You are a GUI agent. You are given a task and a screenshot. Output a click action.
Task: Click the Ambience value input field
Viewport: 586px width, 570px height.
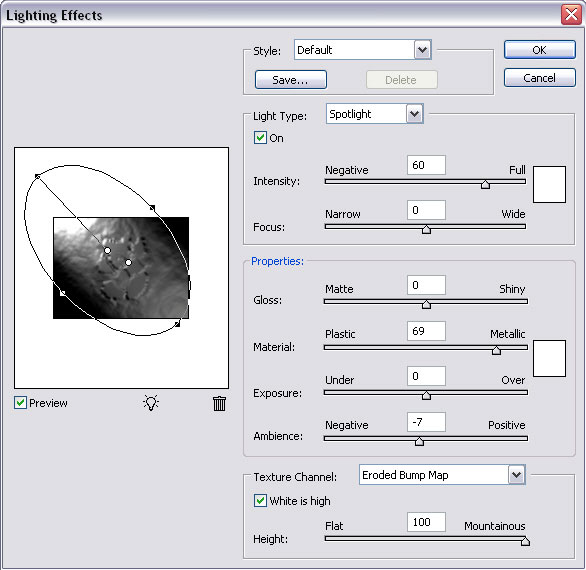tap(426, 422)
